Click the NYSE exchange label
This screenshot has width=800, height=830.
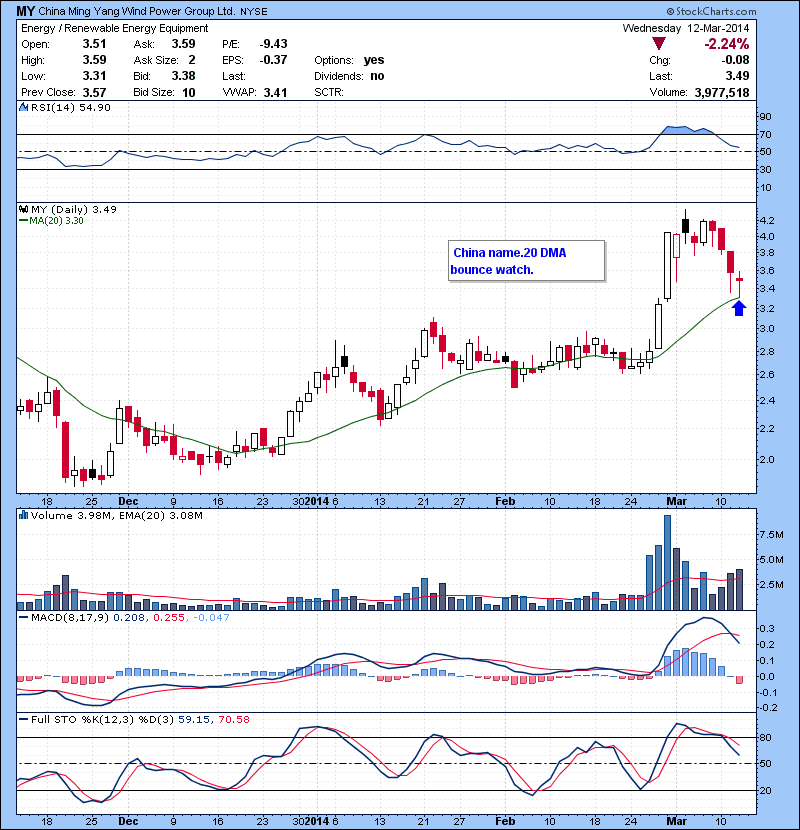point(254,12)
